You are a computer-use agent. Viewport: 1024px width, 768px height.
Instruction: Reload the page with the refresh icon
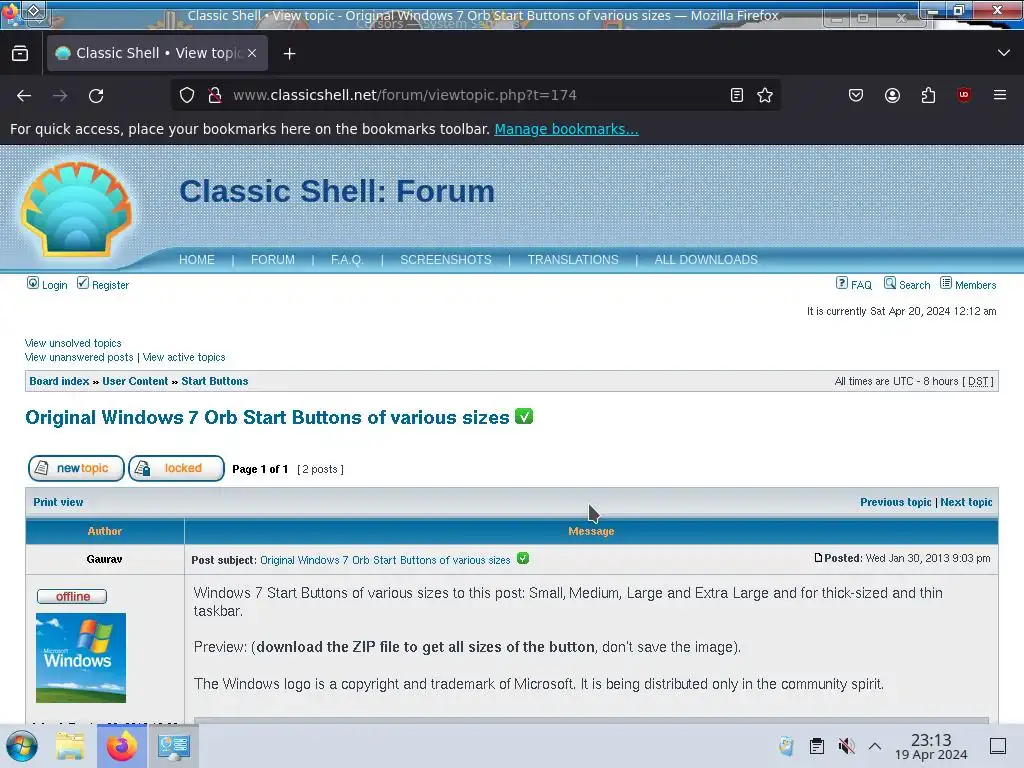[96, 95]
